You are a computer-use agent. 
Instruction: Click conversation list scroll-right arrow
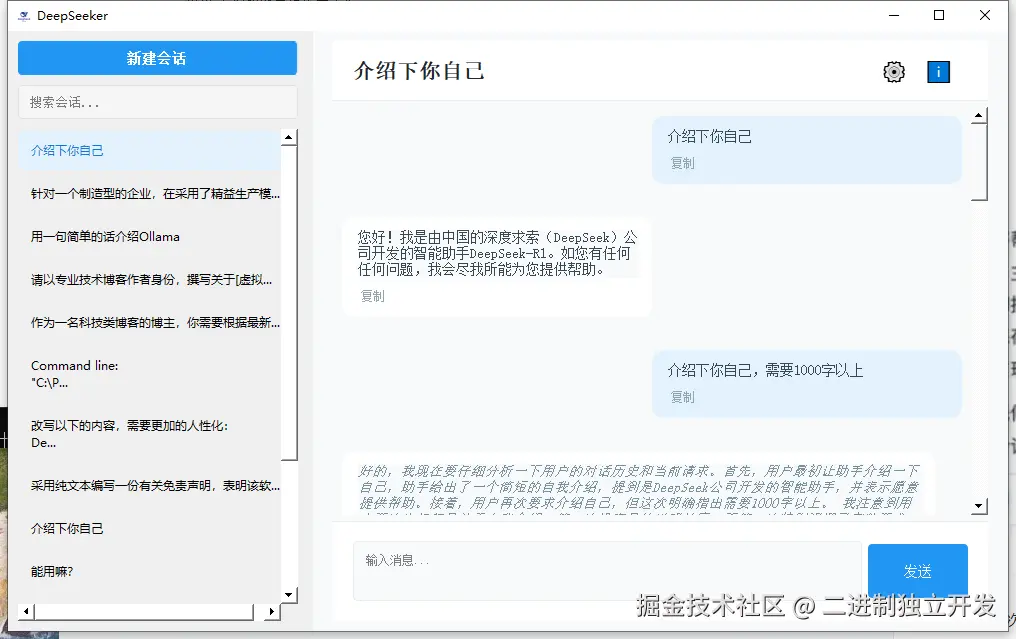coord(271,611)
